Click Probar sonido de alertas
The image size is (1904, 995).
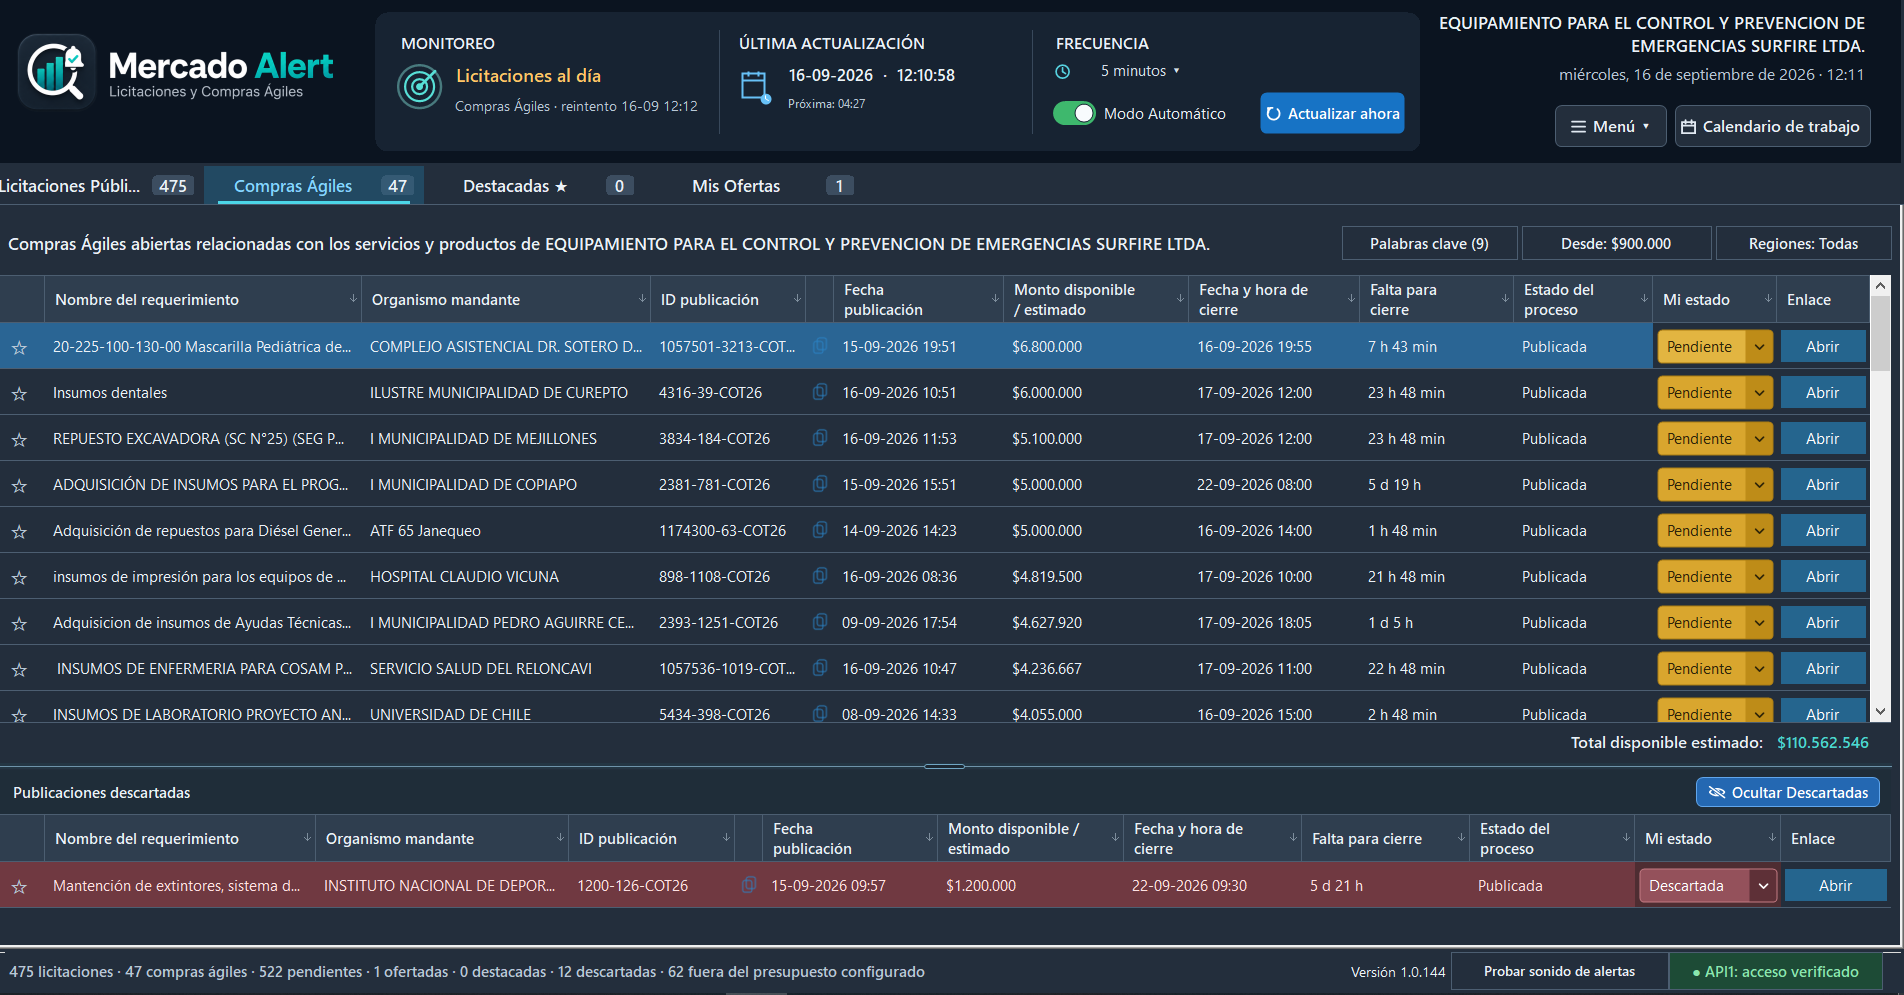[x=1559, y=971]
